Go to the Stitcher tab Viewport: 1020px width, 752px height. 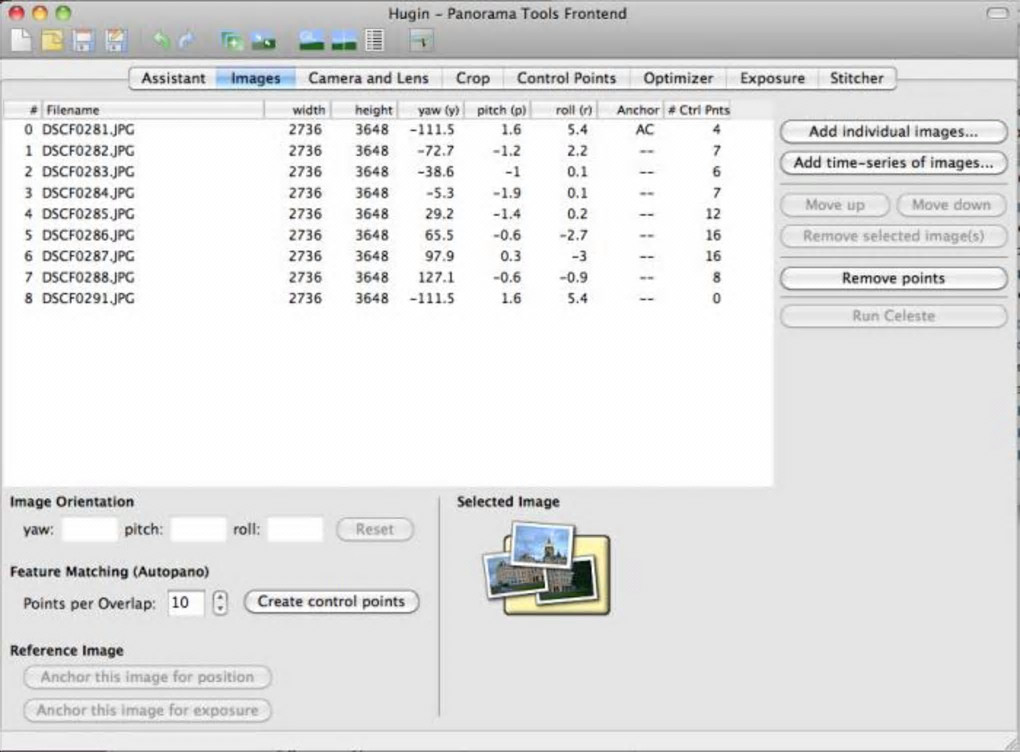point(856,78)
